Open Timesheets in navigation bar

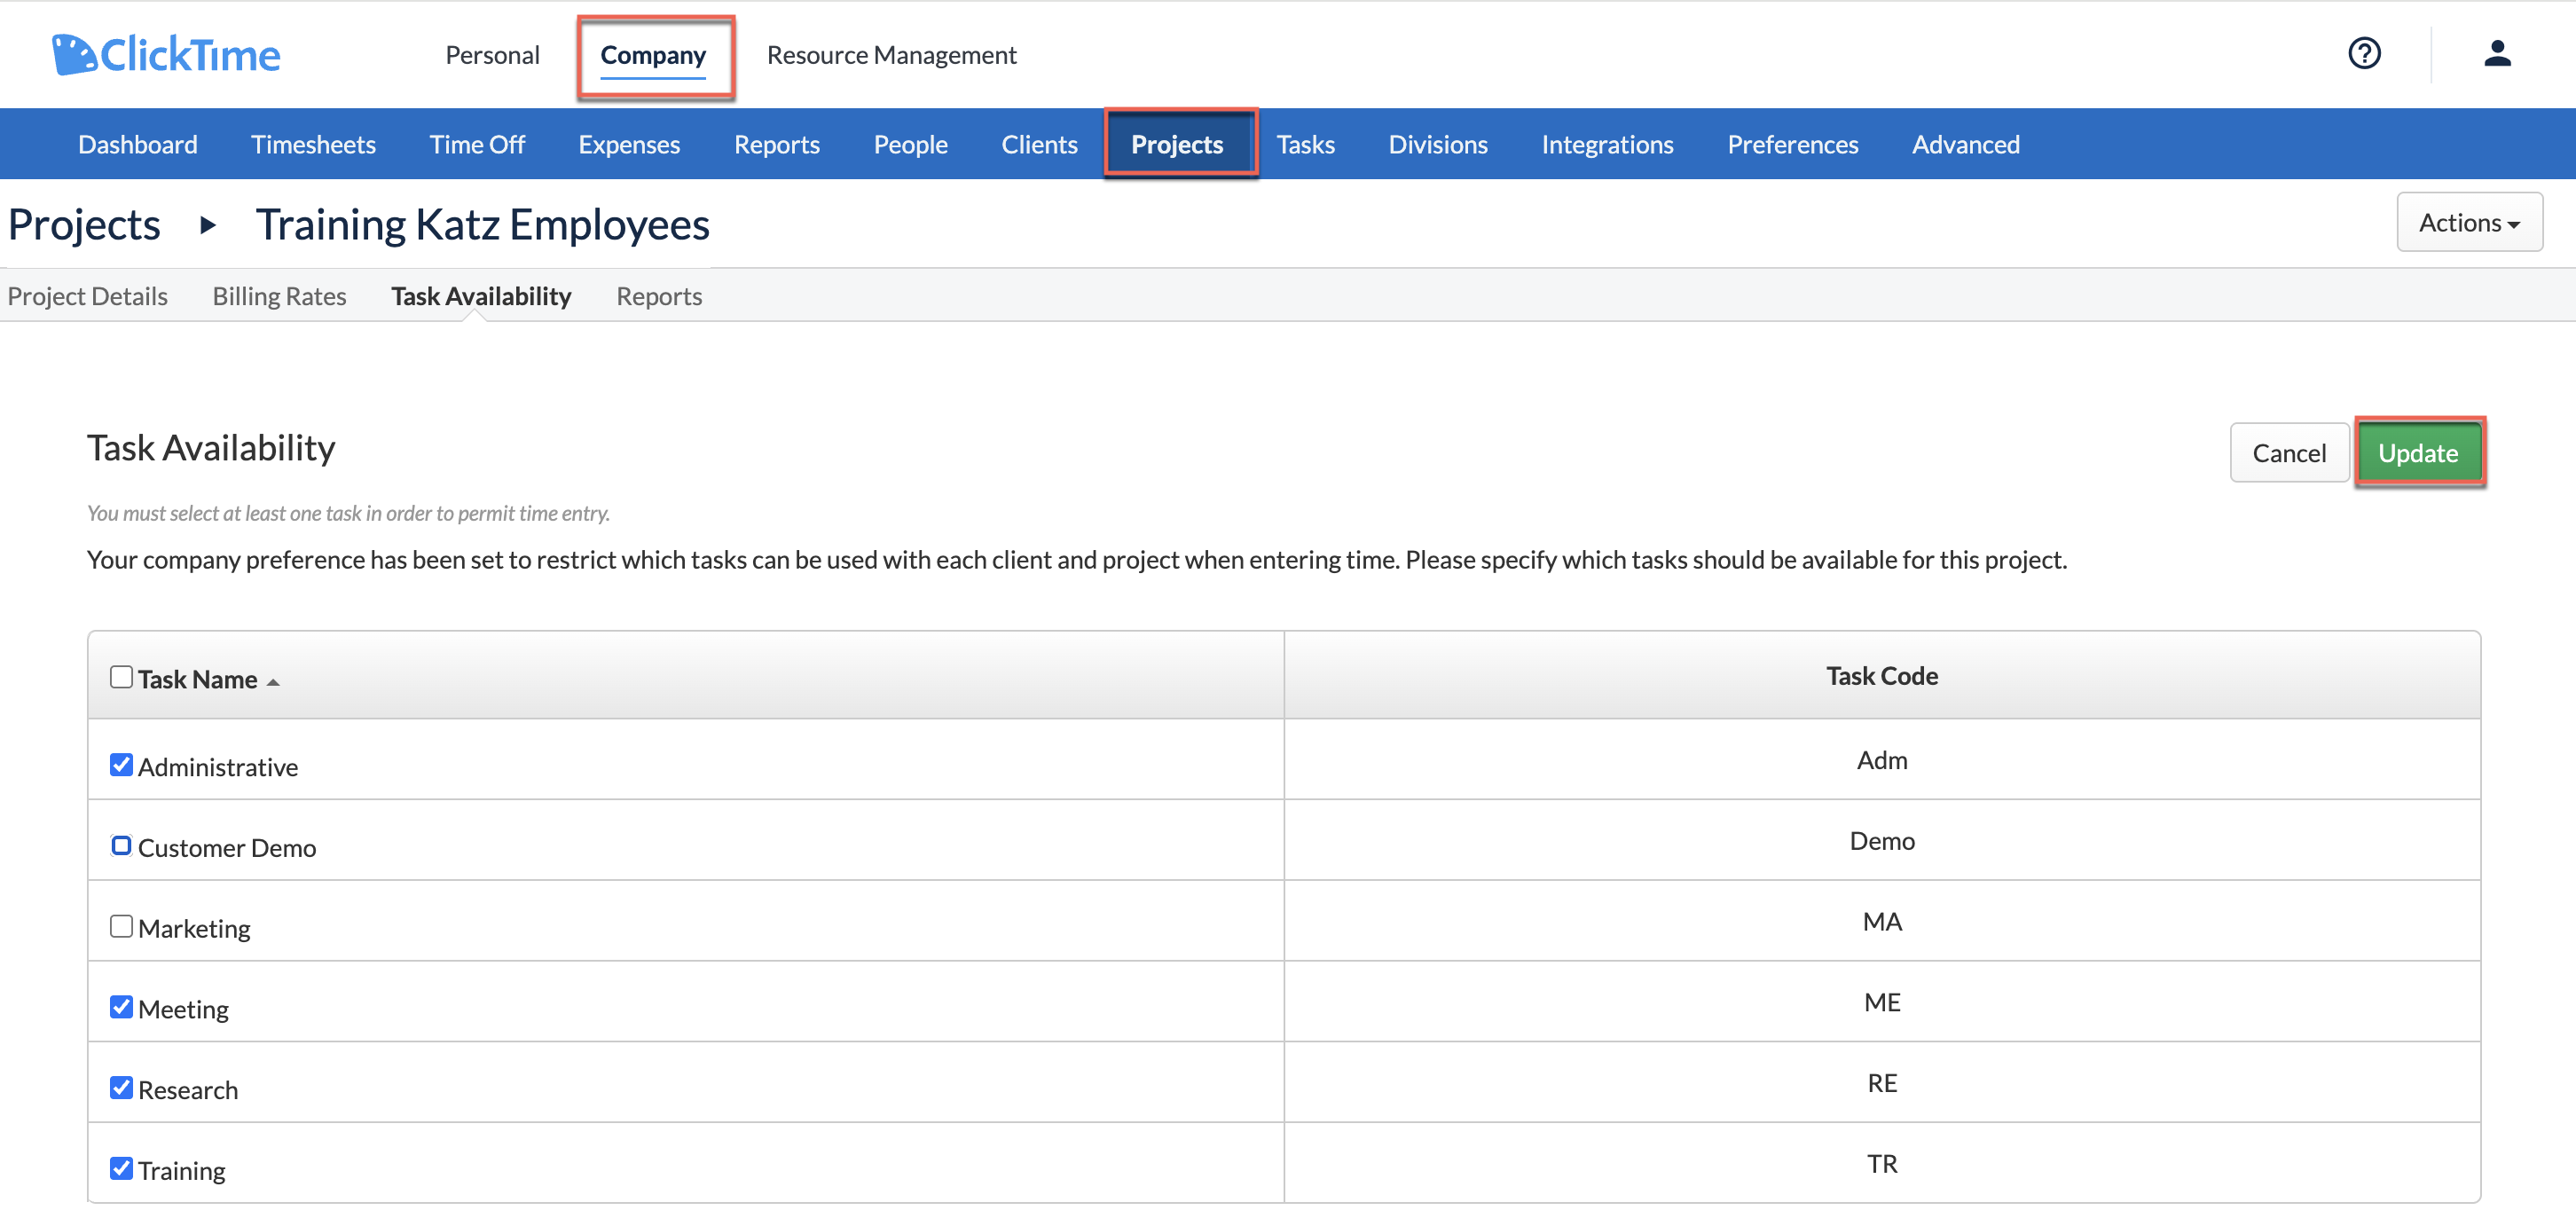pyautogui.click(x=313, y=144)
